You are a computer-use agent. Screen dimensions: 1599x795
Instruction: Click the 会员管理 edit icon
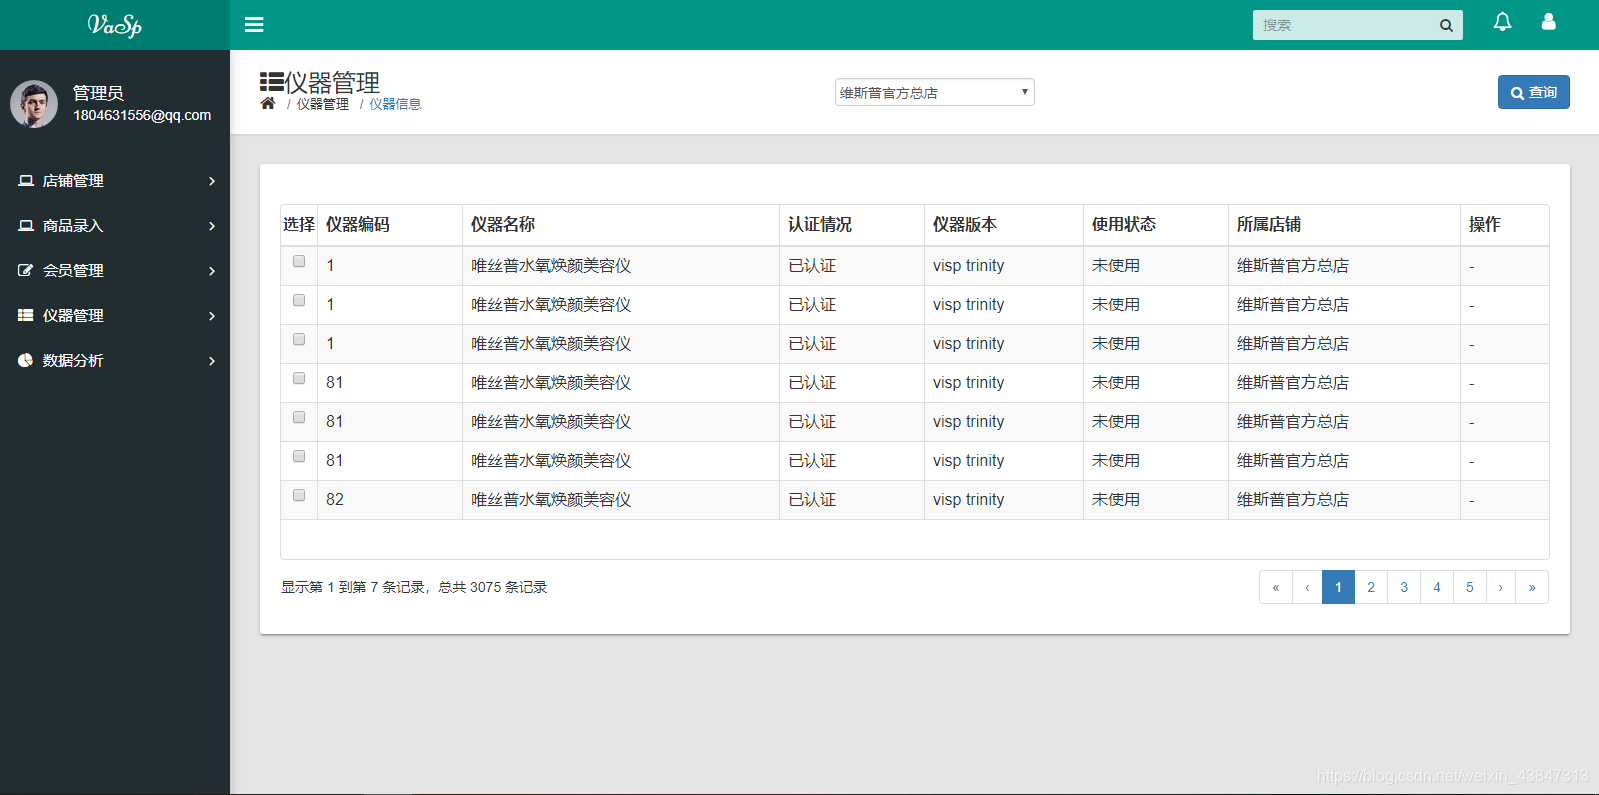[x=26, y=270]
